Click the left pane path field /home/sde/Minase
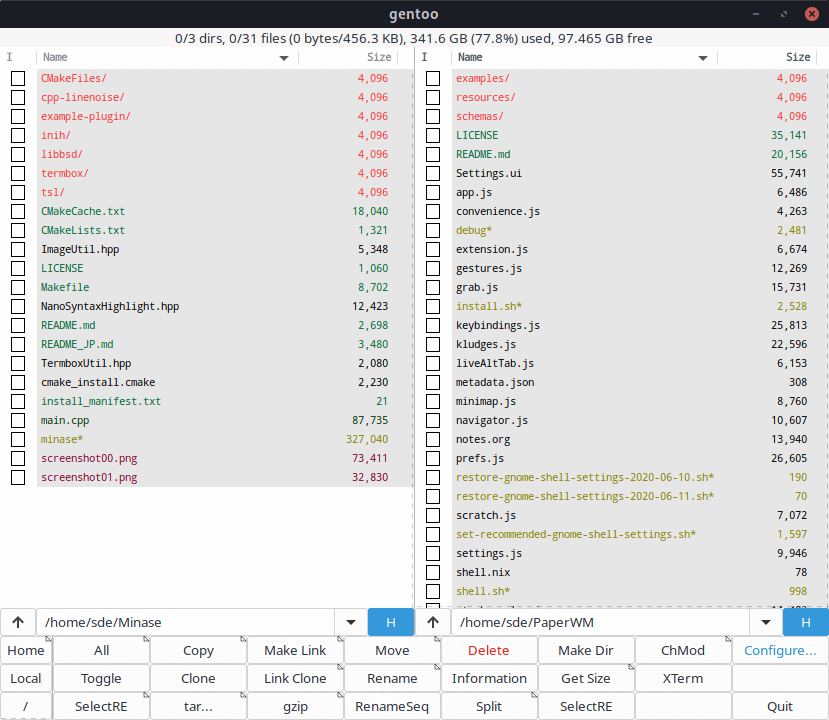This screenshot has width=829, height=720. pyautogui.click(x=185, y=622)
